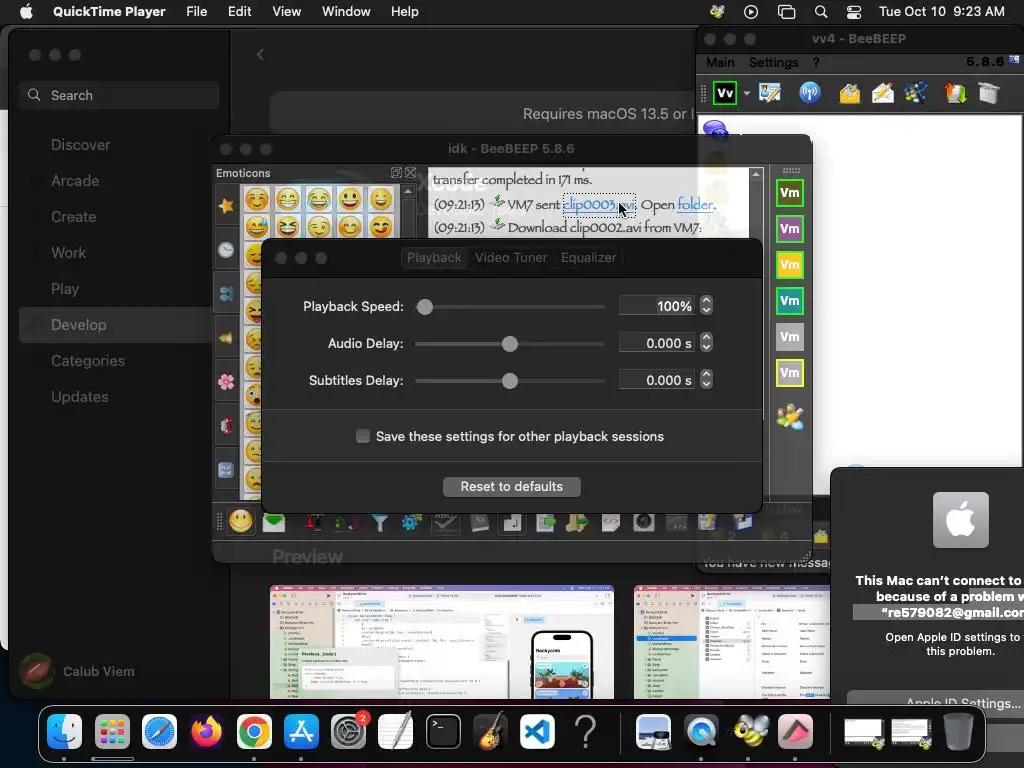Click the camera icon in chat toolbar
This screenshot has height=768, width=1024.
[643, 522]
